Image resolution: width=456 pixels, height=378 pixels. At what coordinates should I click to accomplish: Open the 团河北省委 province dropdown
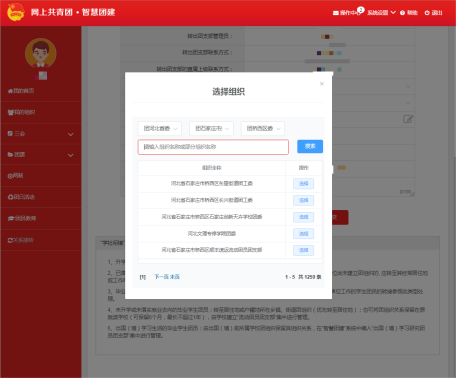pos(160,128)
